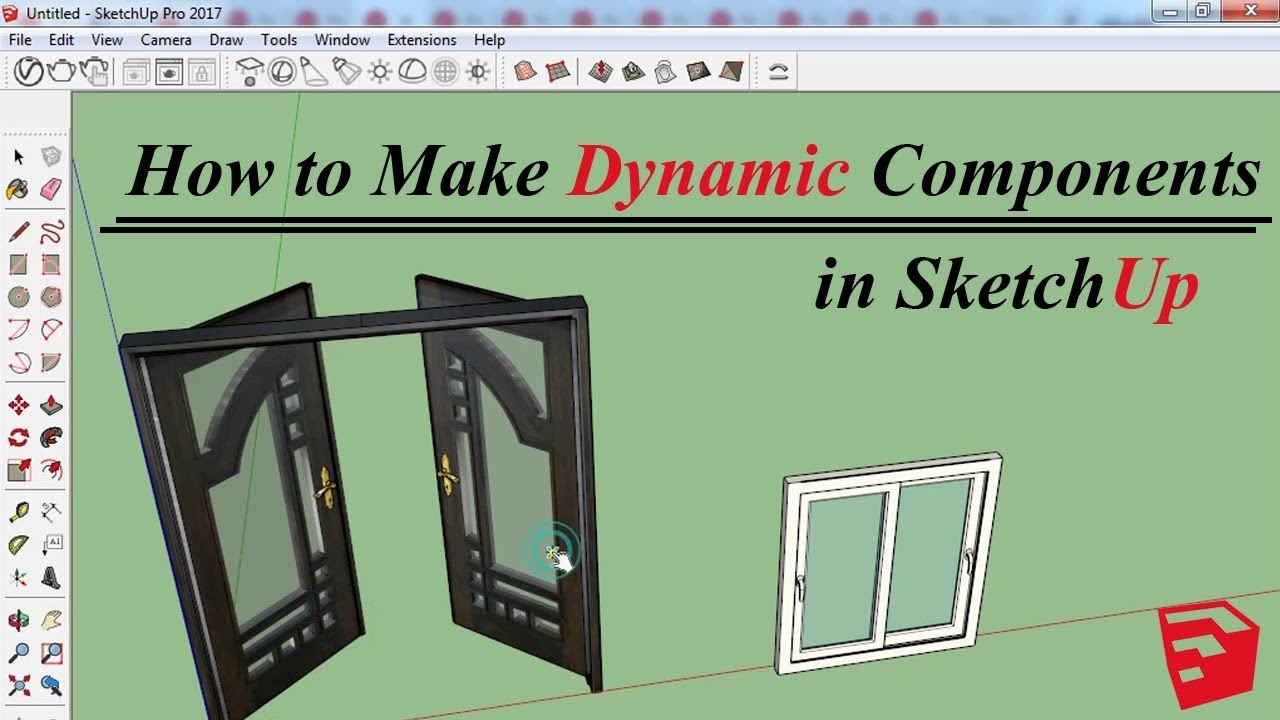Select the Sandbox Stamp tool
The image size is (1280, 720).
[x=633, y=72]
